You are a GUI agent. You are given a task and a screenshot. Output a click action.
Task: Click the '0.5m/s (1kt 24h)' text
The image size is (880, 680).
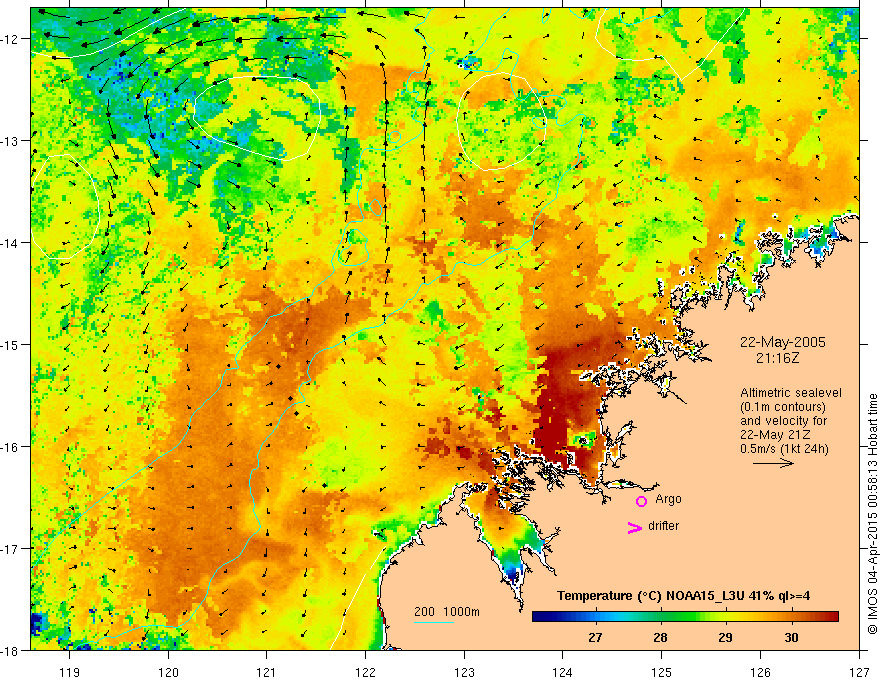tap(784, 449)
